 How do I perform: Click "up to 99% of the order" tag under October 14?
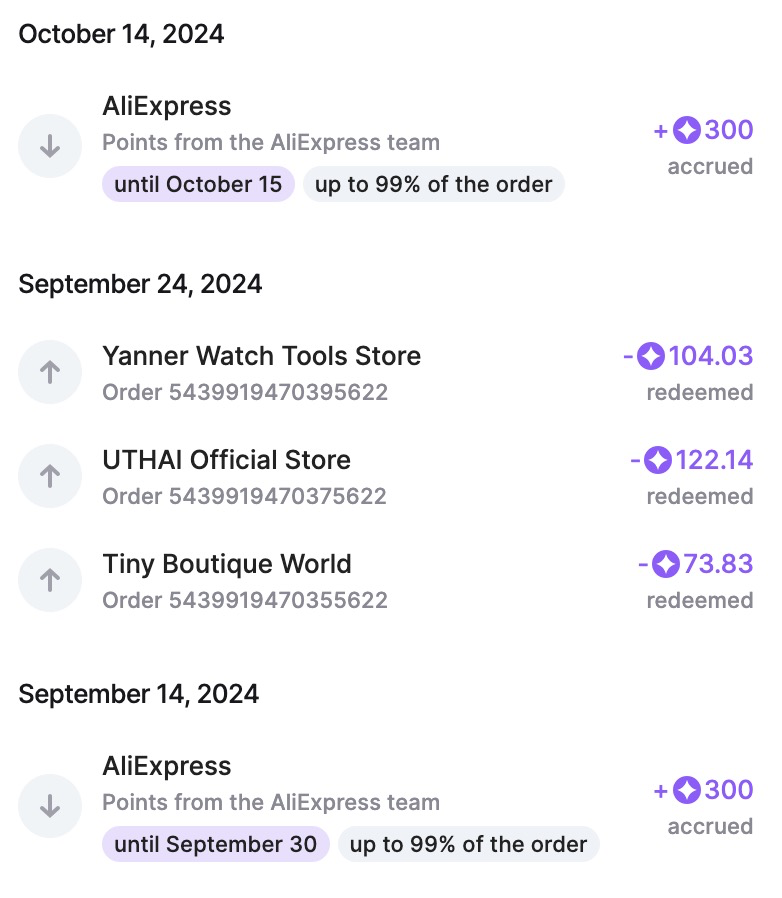[x=433, y=185]
